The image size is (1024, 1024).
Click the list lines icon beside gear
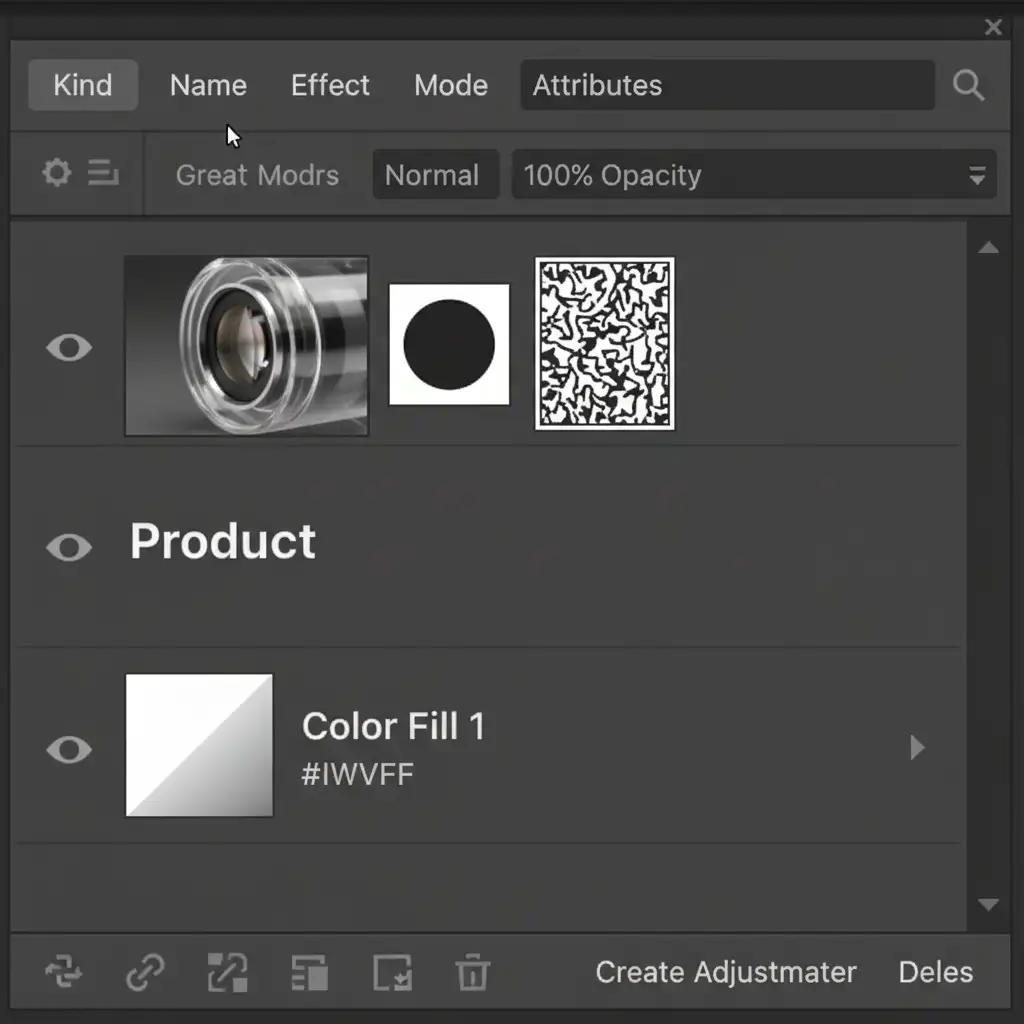point(103,174)
